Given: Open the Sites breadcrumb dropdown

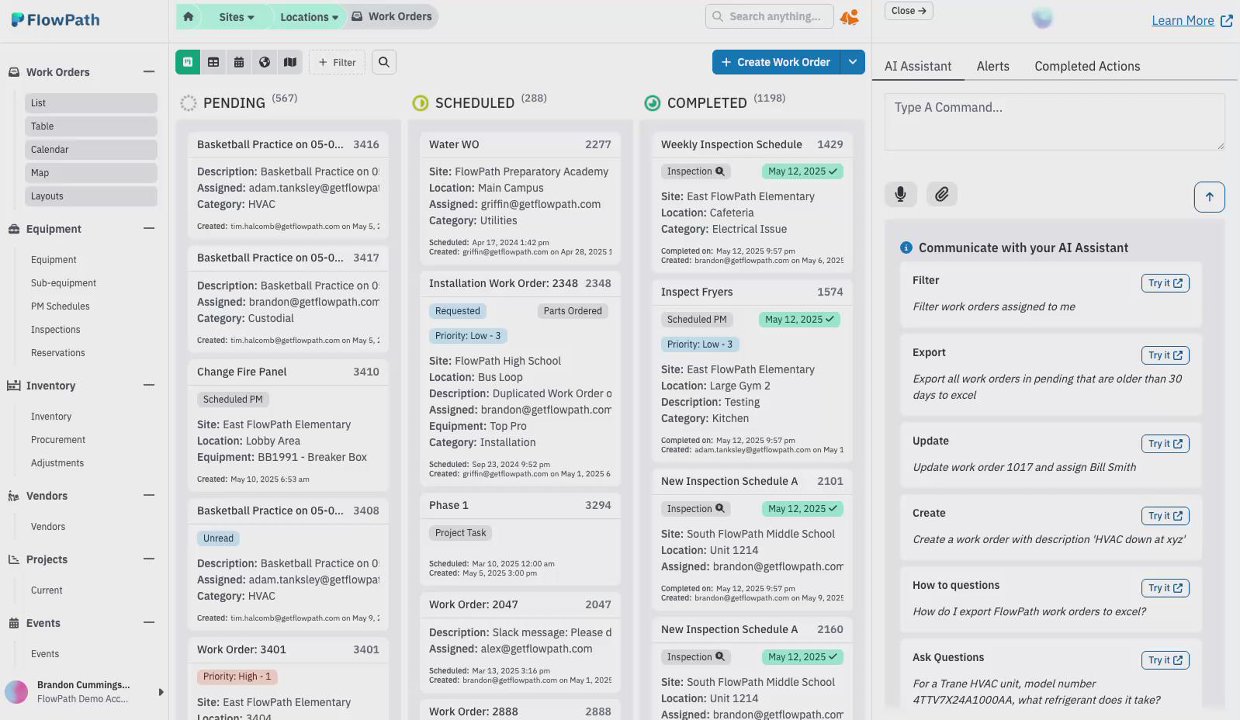Looking at the screenshot, I should tap(237, 17).
